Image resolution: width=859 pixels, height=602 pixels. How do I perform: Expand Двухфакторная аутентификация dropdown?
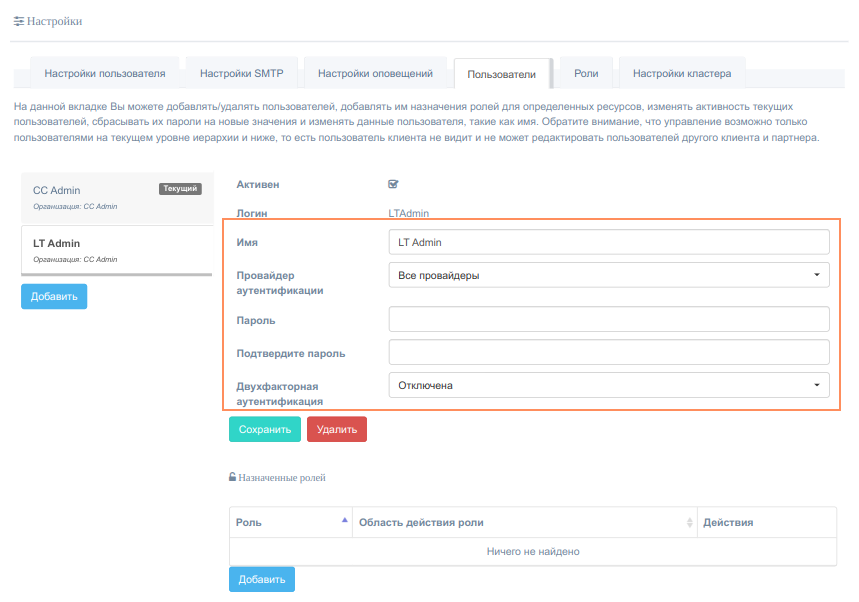[x=608, y=385]
